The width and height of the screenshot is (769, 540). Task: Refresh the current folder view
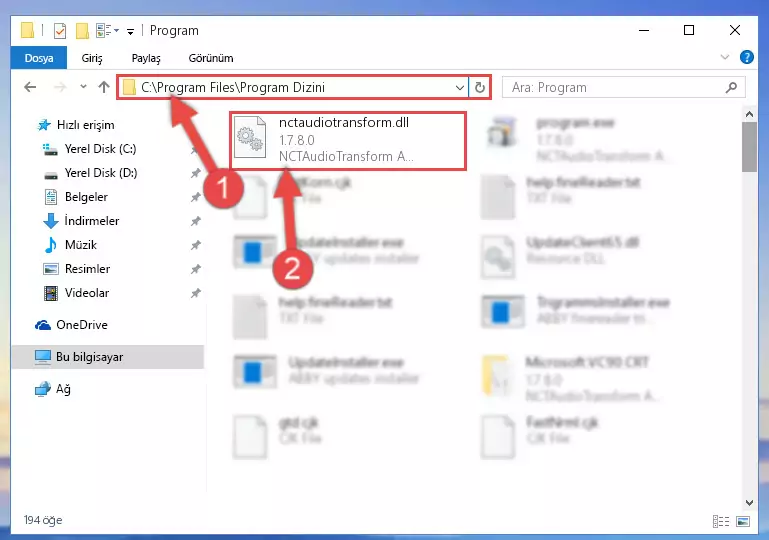480,87
